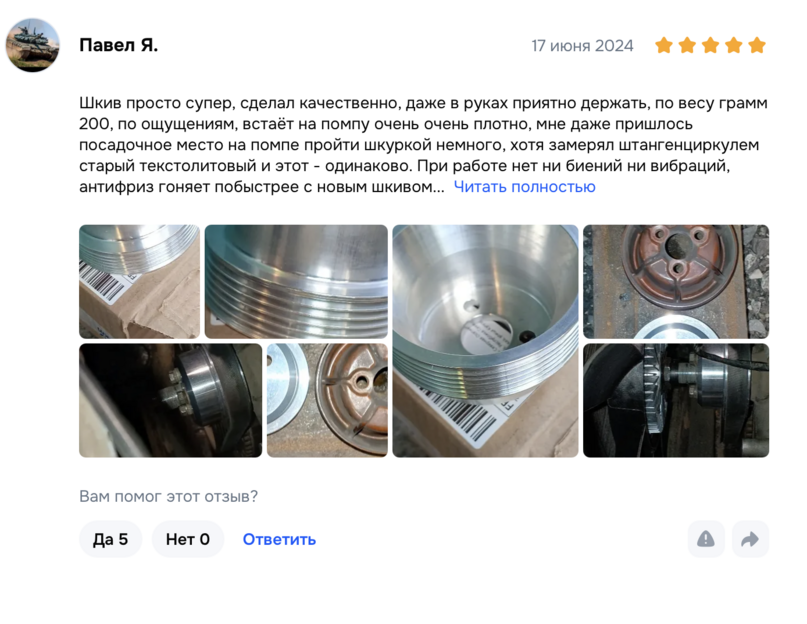Open photo comparing new and old pulleys
Image resolution: width=807 pixels, height=624 pixels.
pyautogui.click(x=327, y=401)
